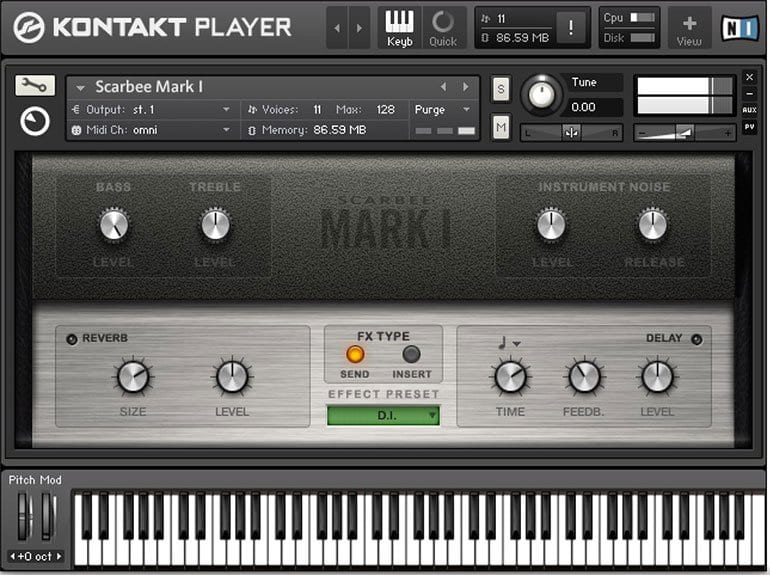Click the Tune knob
The height and width of the screenshot is (575, 770).
click(x=541, y=94)
